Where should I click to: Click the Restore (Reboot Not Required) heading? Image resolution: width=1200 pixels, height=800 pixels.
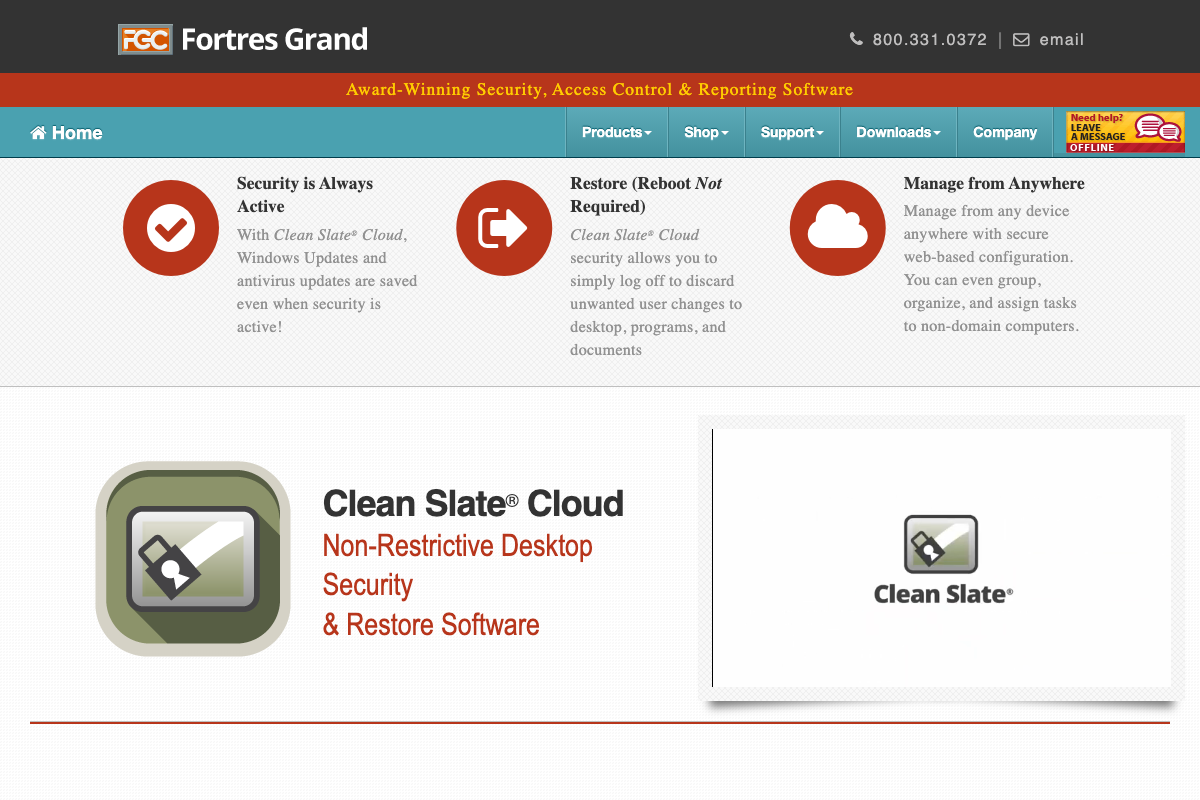point(646,195)
